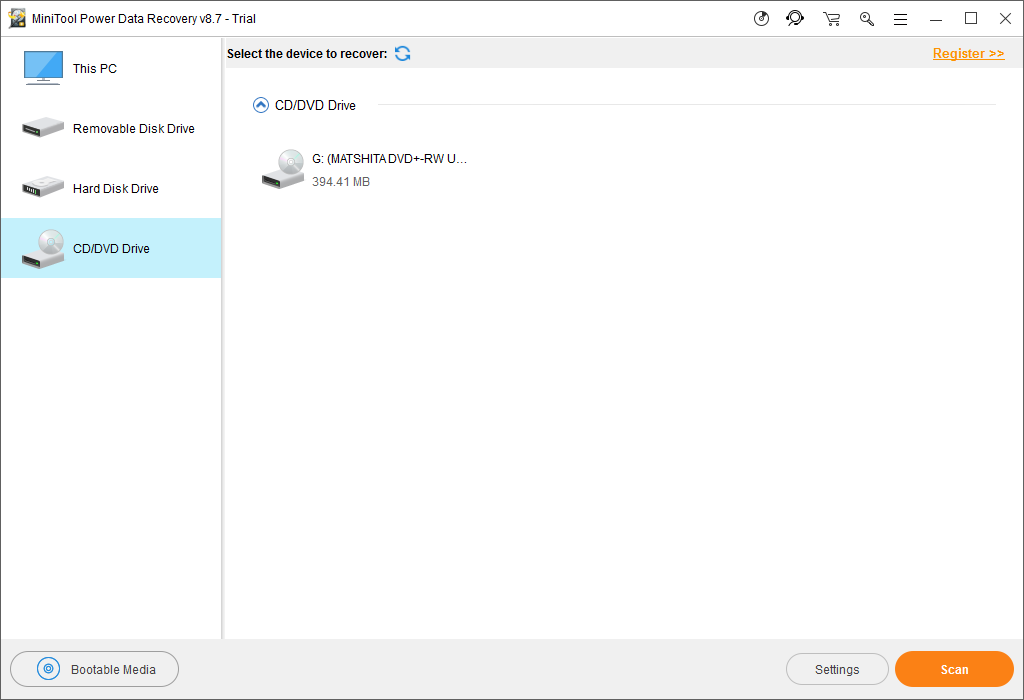Open scan Settings
Viewport: 1024px width, 700px height.
[837, 669]
